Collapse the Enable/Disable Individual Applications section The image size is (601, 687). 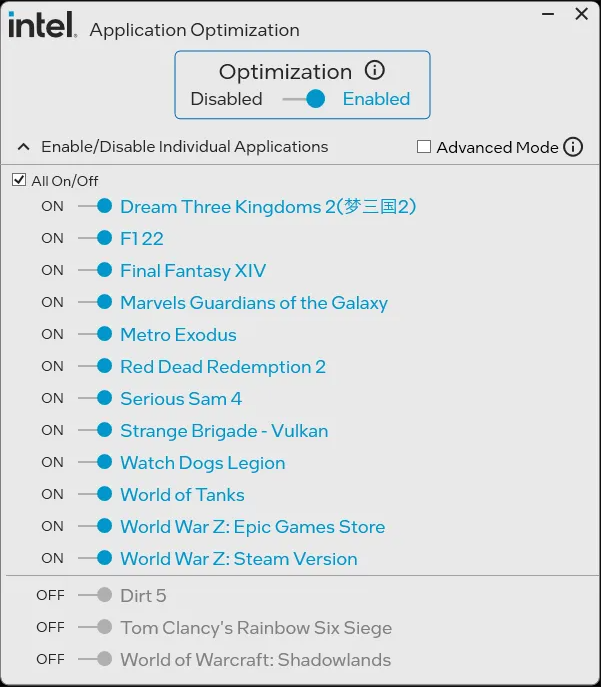tap(23, 147)
